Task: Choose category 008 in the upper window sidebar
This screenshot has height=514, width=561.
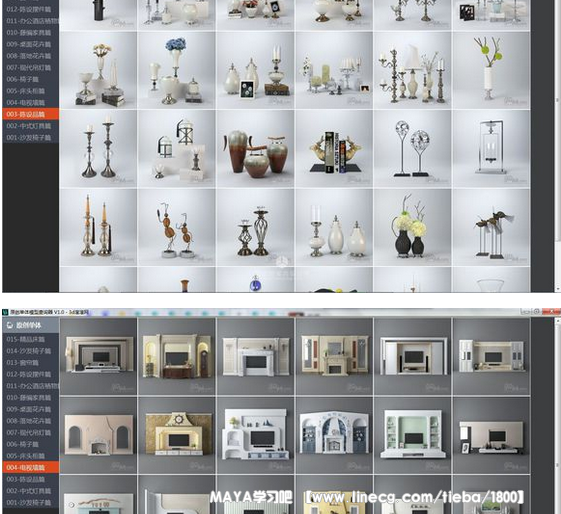Action: click(x=31, y=56)
